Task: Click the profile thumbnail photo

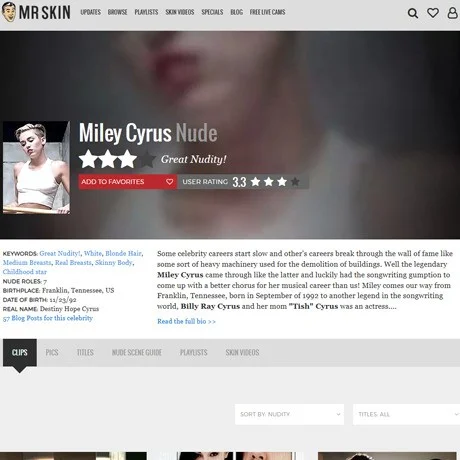Action: [36, 168]
